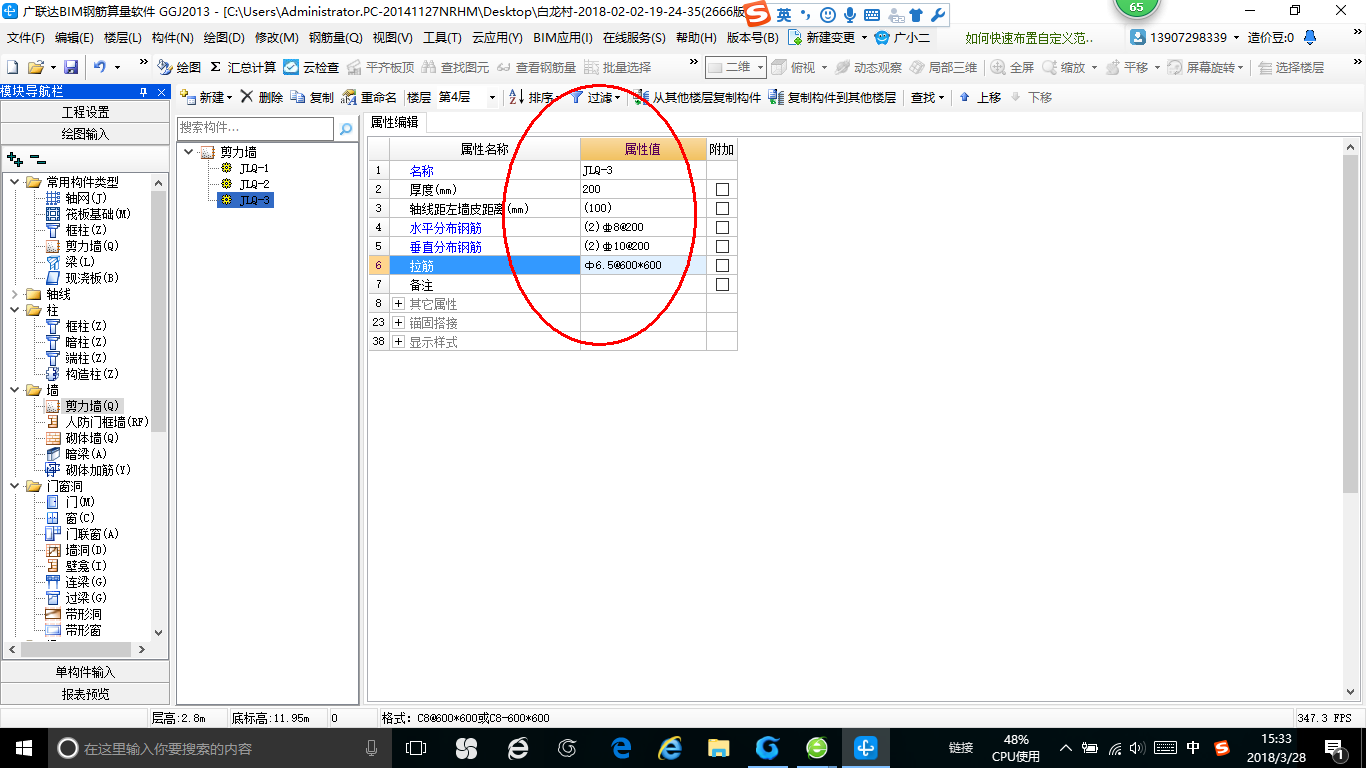Open the 绘图输入 panel button

tap(85, 133)
